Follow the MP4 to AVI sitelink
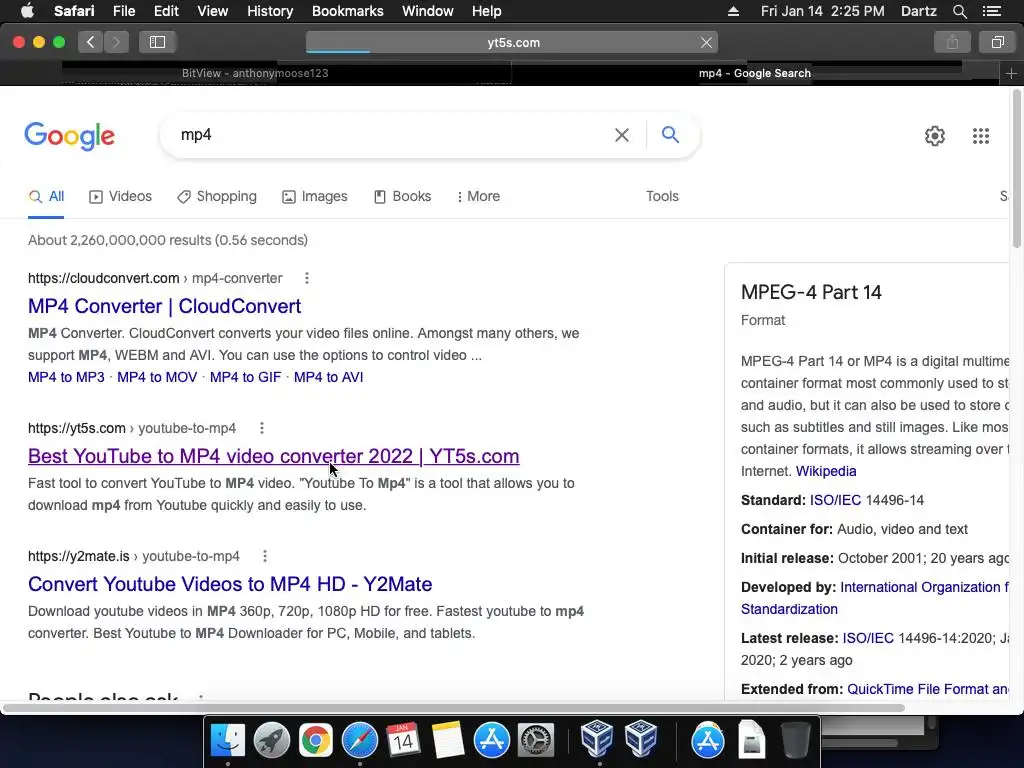Screen dimensions: 1024x768 (x=328, y=377)
